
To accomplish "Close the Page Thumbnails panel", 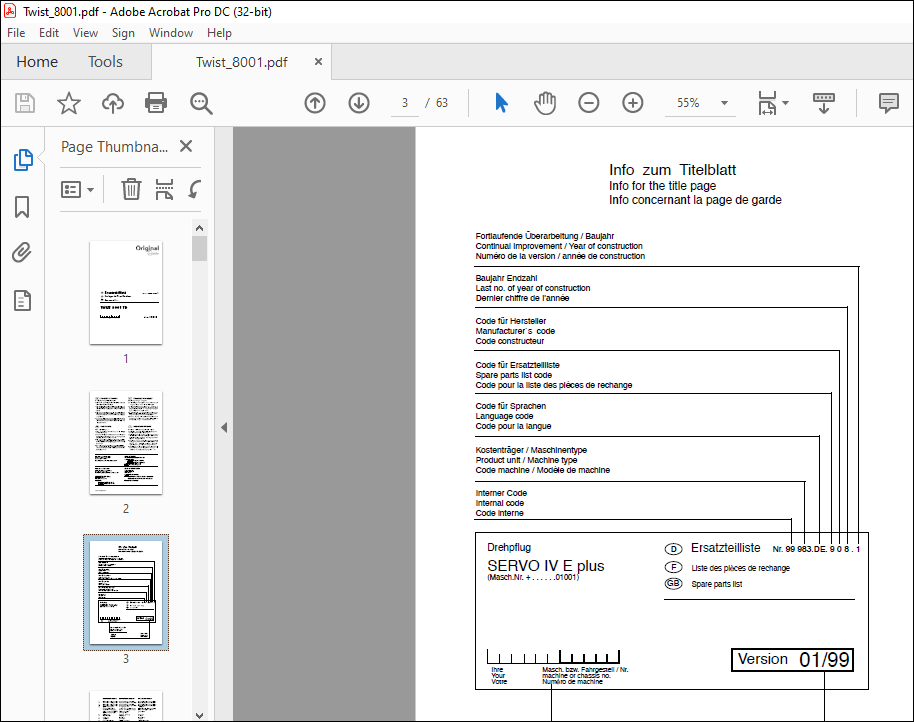I will [x=186, y=146].
